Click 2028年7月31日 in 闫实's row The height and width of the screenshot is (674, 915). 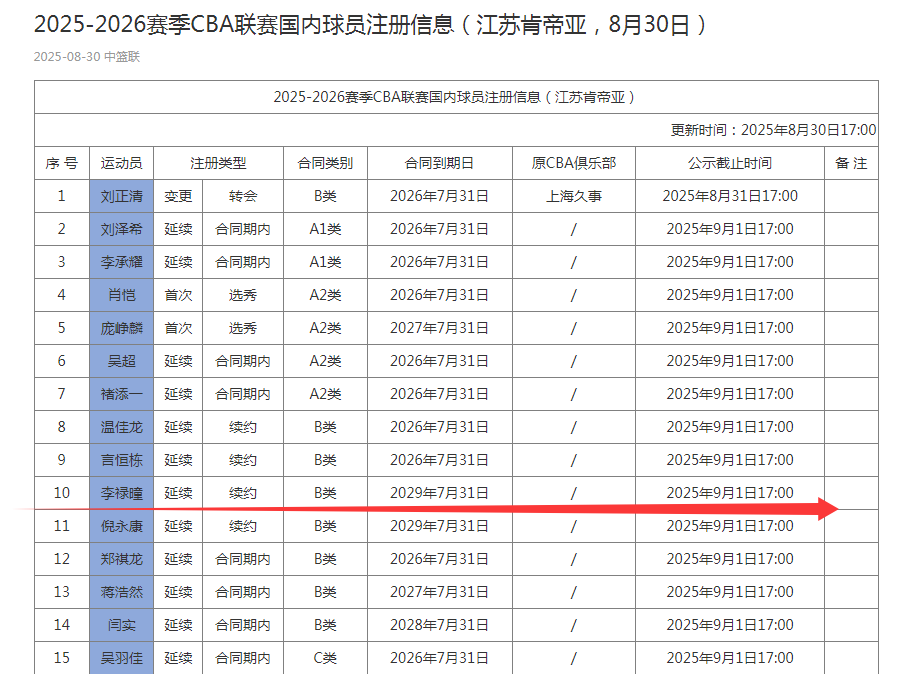[x=439, y=625]
